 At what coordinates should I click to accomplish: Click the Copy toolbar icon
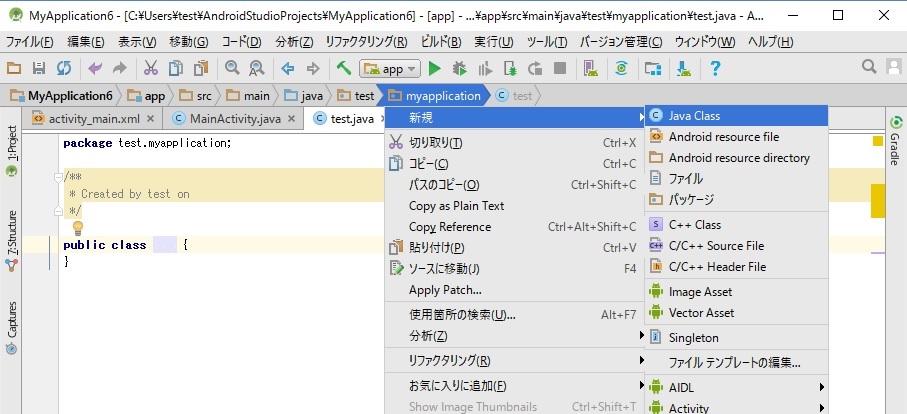(176, 69)
